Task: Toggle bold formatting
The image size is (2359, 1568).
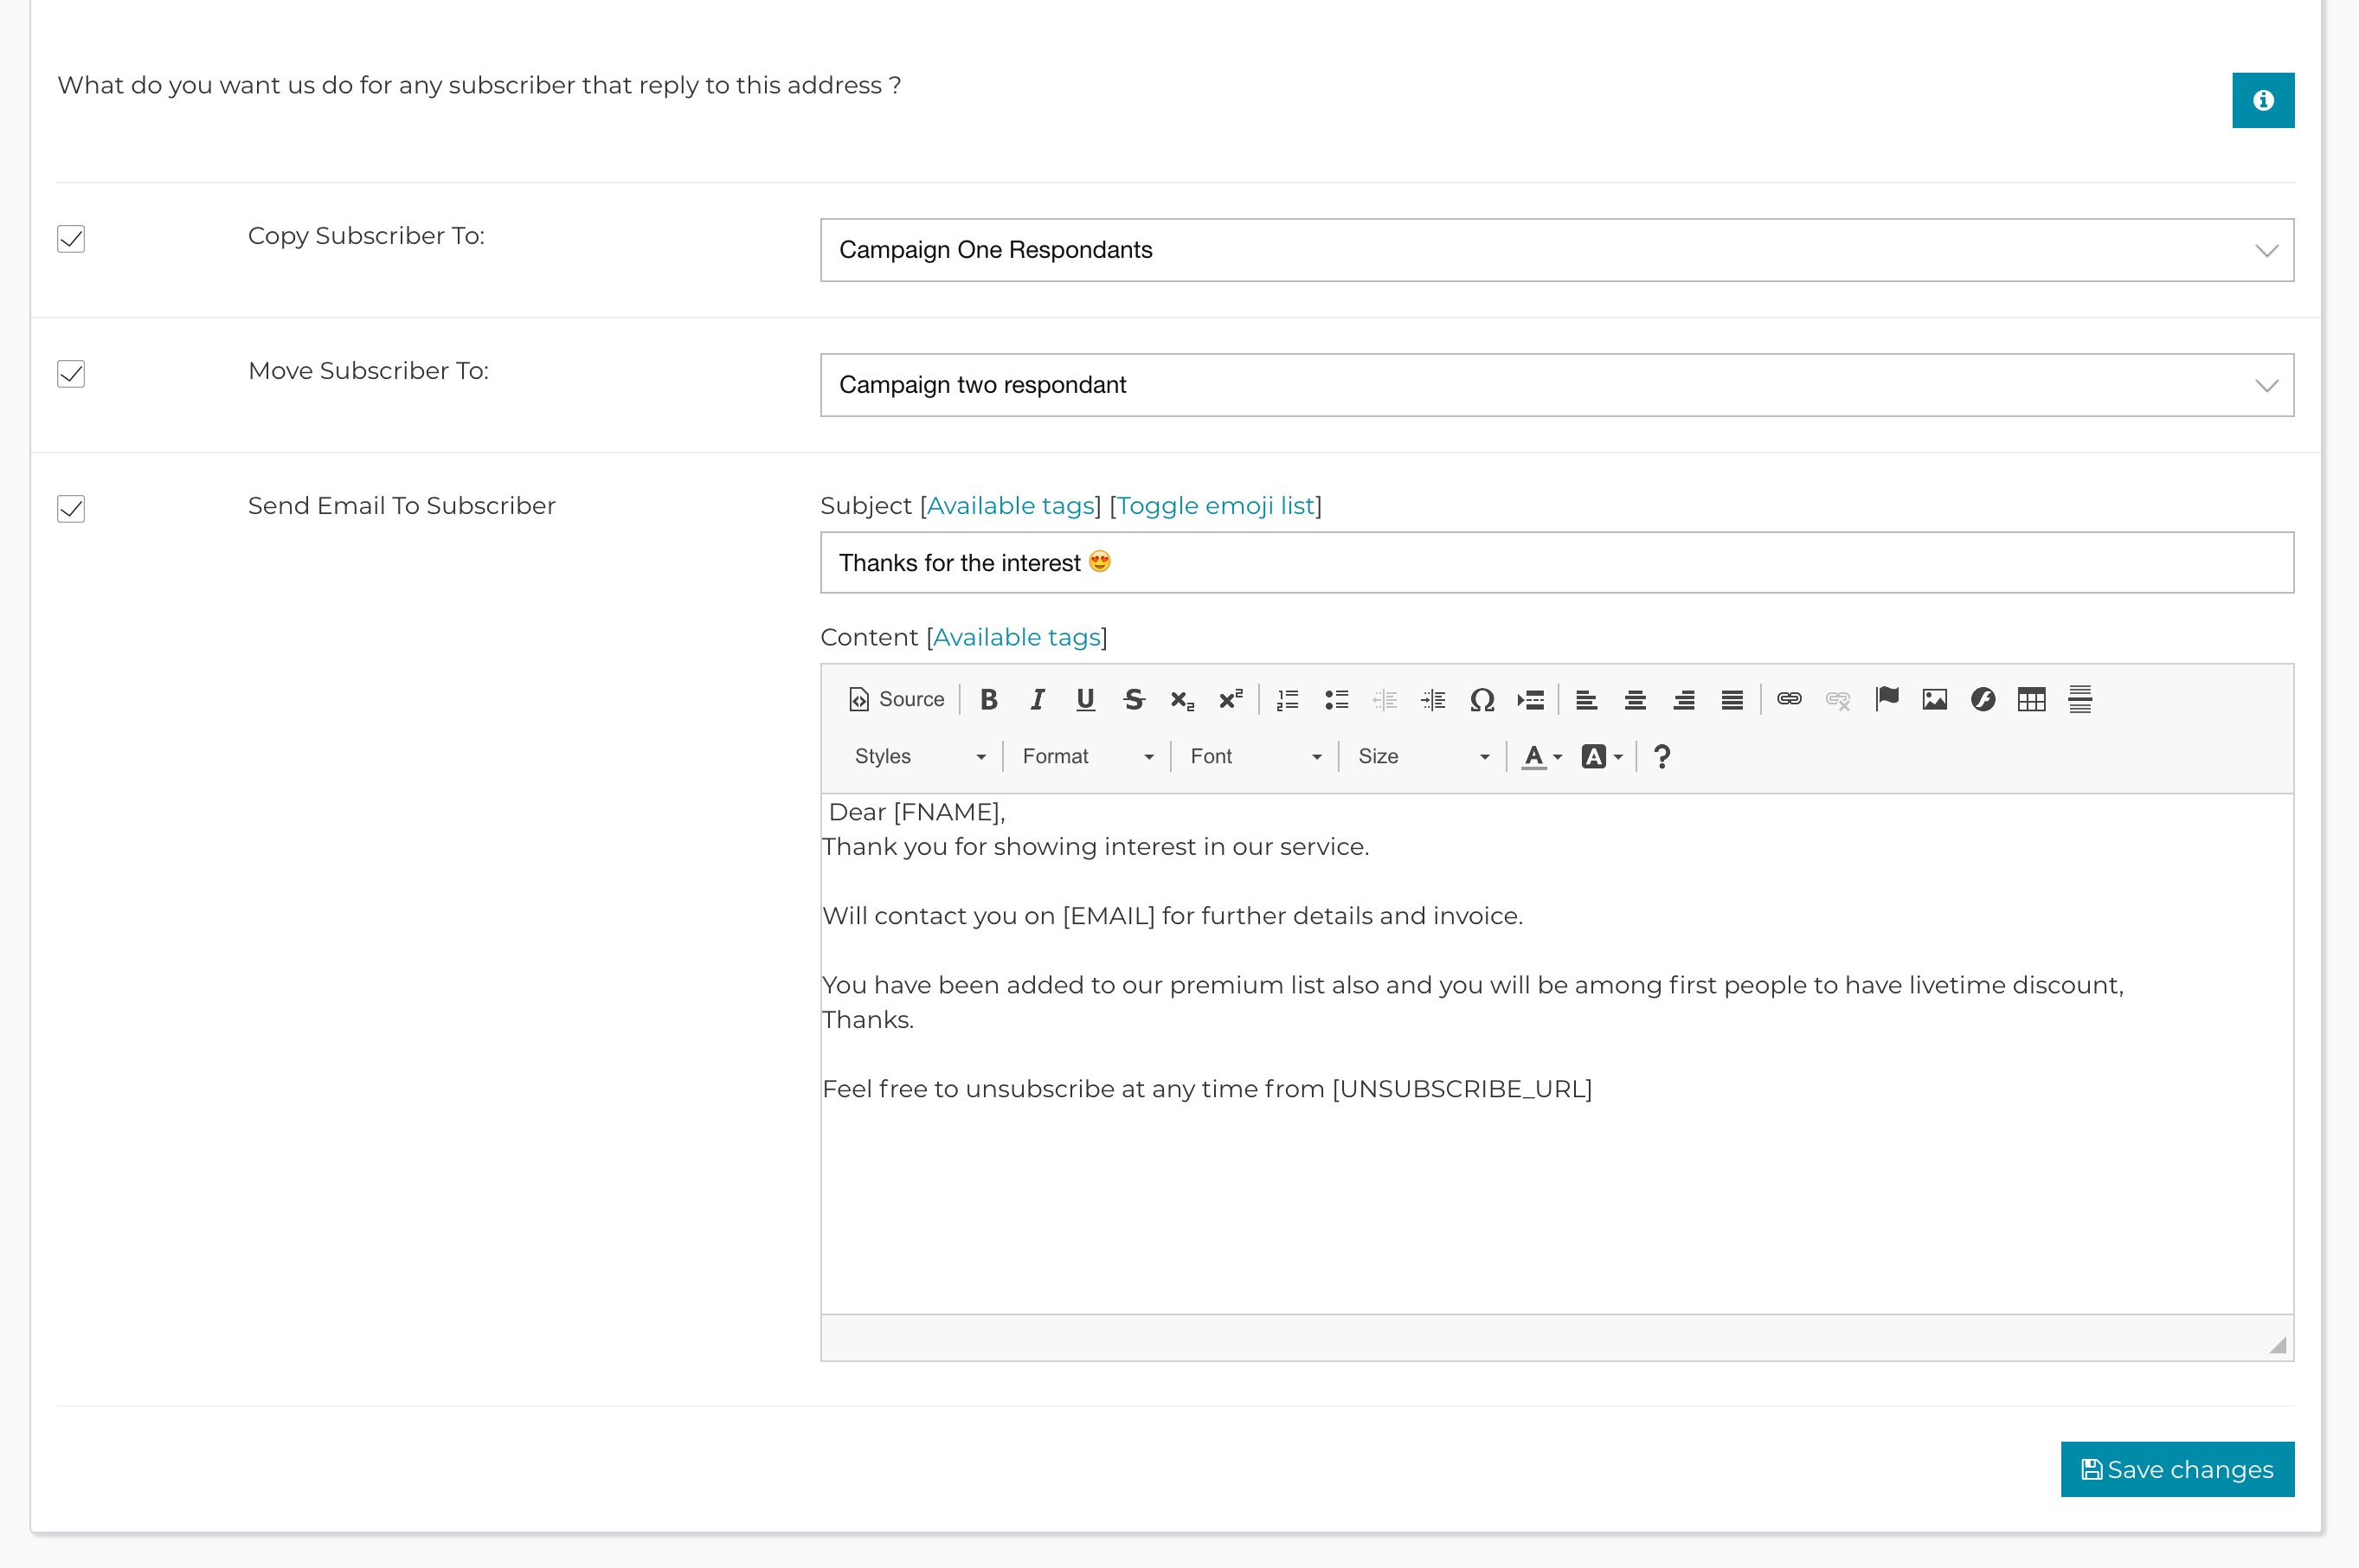Action: pos(988,699)
